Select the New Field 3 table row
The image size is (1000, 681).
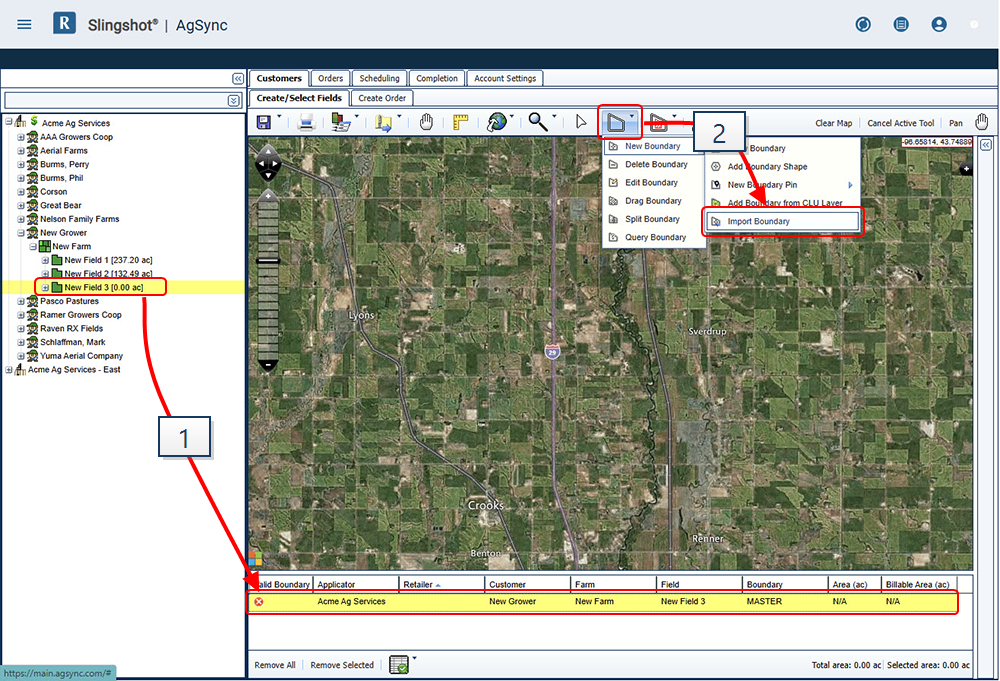(603, 601)
